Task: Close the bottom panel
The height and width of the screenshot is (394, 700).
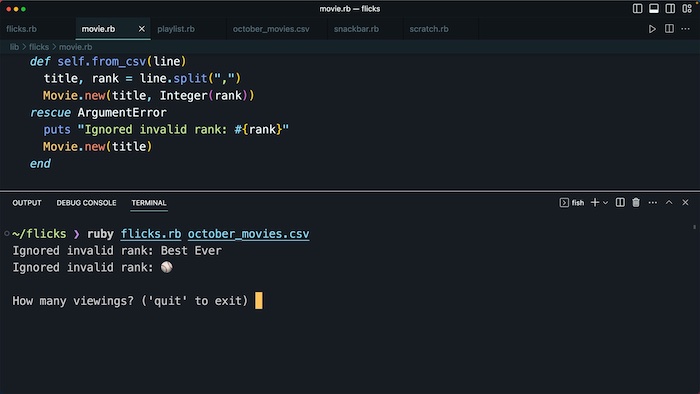Action: (x=685, y=203)
